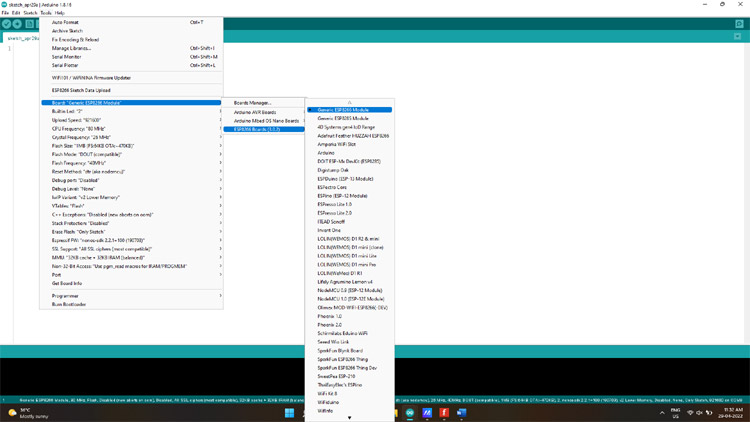This screenshot has height=422, width=750.
Task: Click the New sketch toolbar icon
Action: (x=30, y=24)
